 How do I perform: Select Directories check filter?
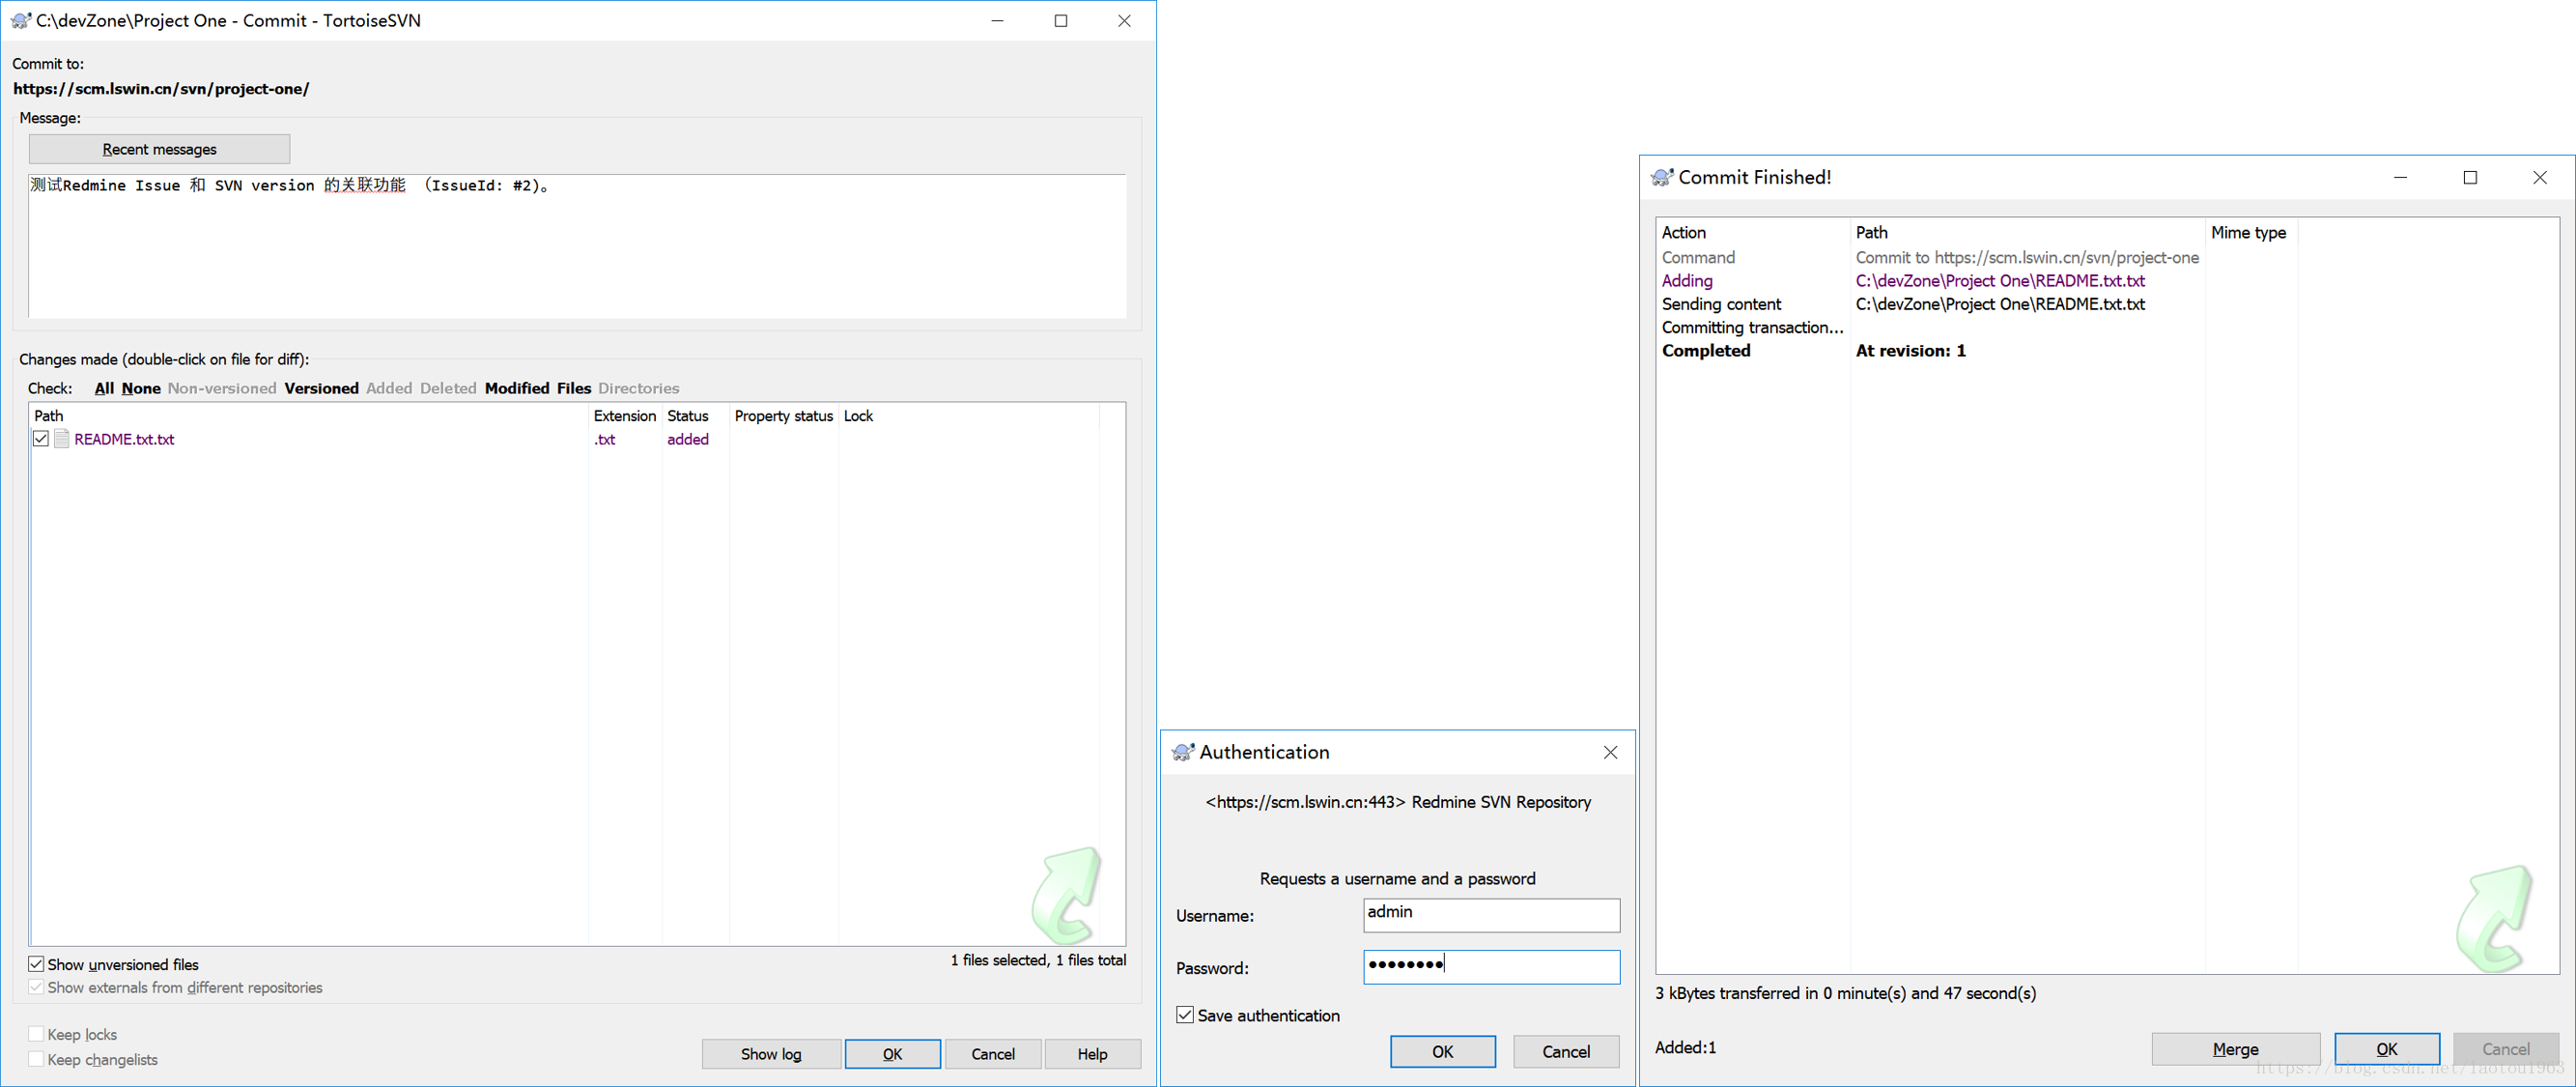[639, 388]
